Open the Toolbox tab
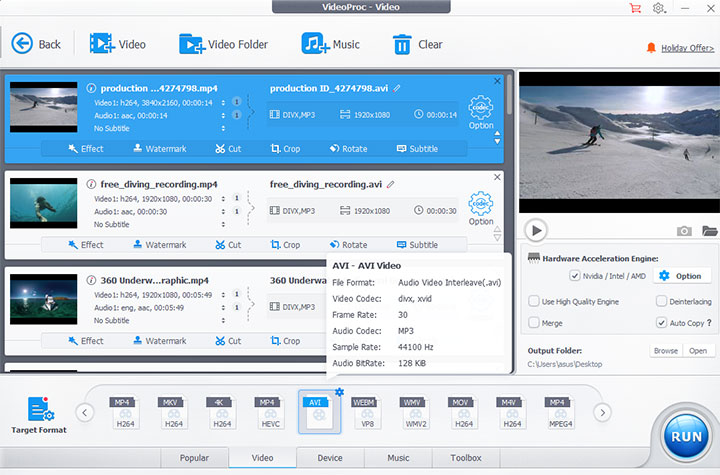Image resolution: width=720 pixels, height=475 pixels. pyautogui.click(x=465, y=459)
